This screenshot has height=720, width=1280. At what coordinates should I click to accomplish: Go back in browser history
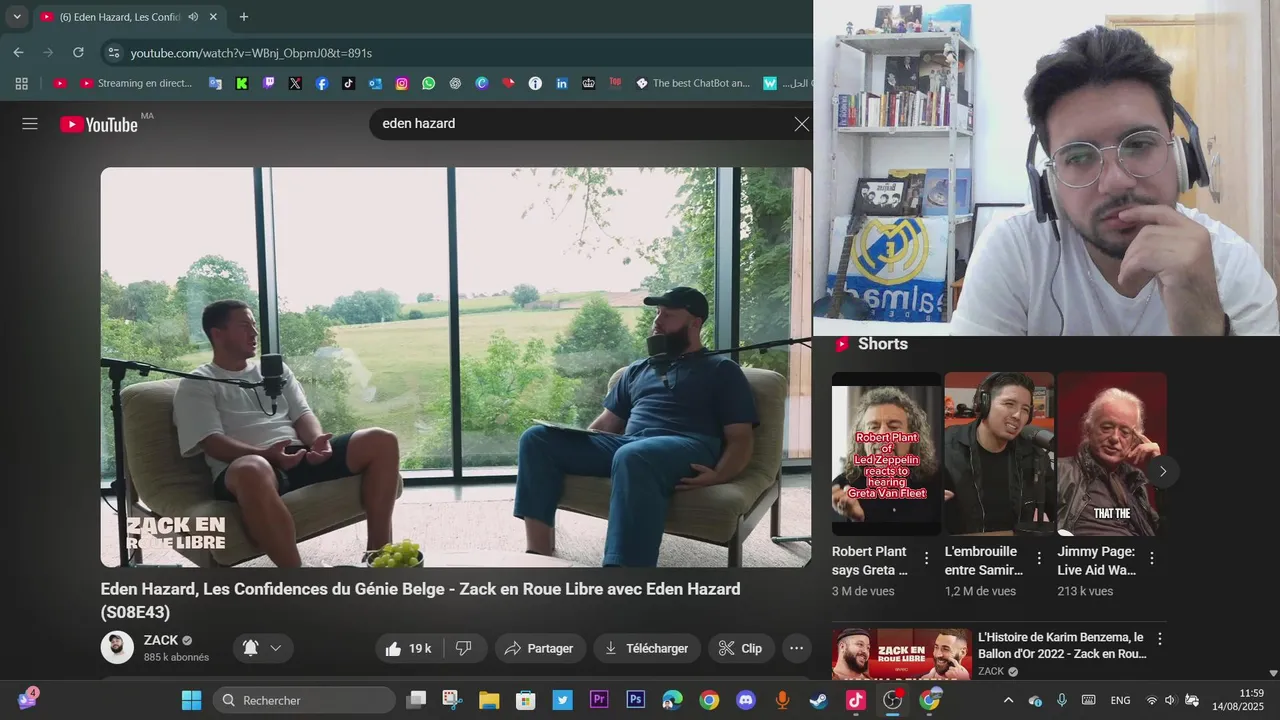click(18, 53)
